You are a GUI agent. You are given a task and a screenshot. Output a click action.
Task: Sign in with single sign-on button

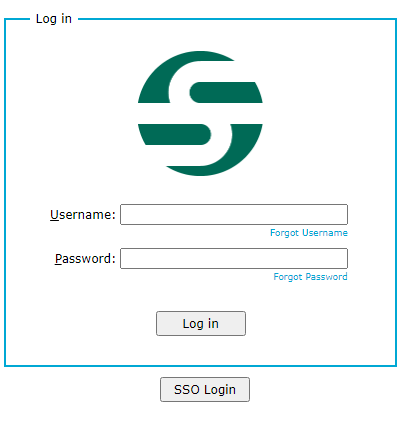click(205, 389)
